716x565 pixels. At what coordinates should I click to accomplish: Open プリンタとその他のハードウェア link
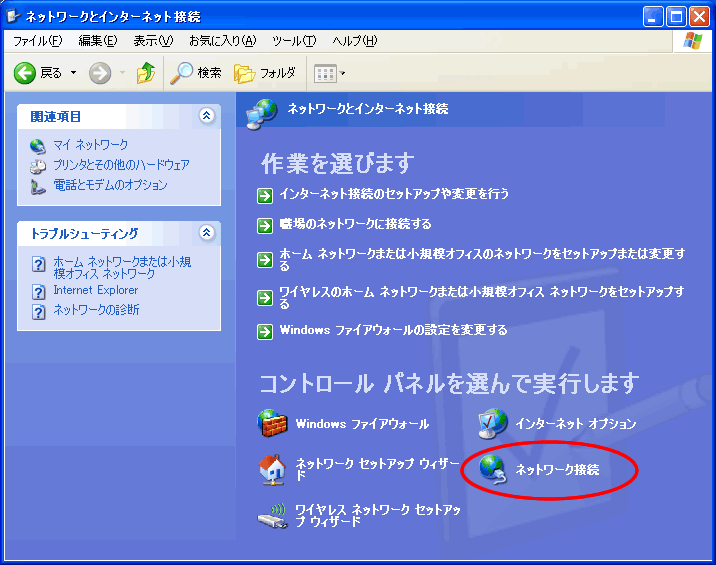[x=121, y=165]
